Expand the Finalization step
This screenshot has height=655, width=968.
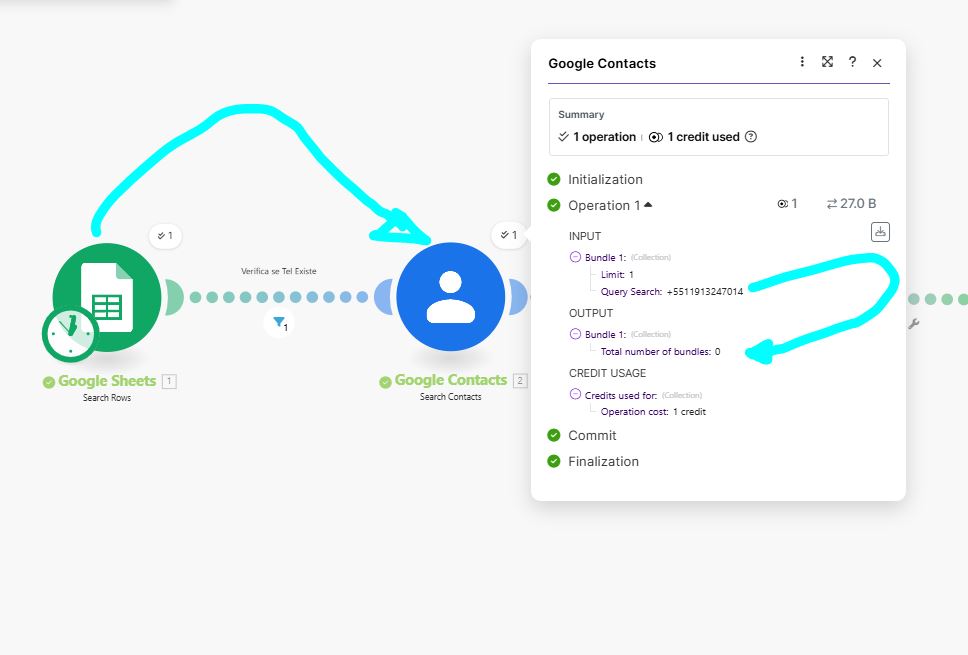point(603,461)
